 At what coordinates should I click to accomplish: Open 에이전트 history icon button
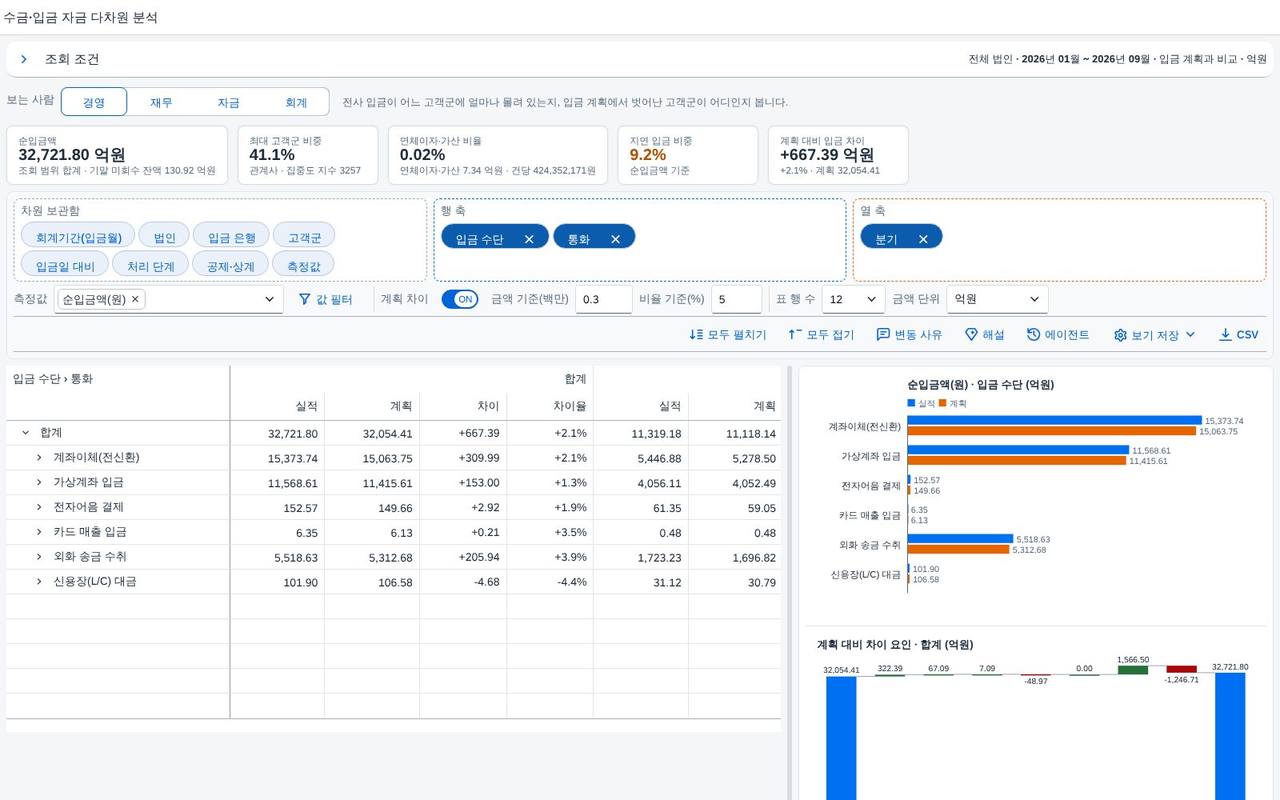[1058, 335]
